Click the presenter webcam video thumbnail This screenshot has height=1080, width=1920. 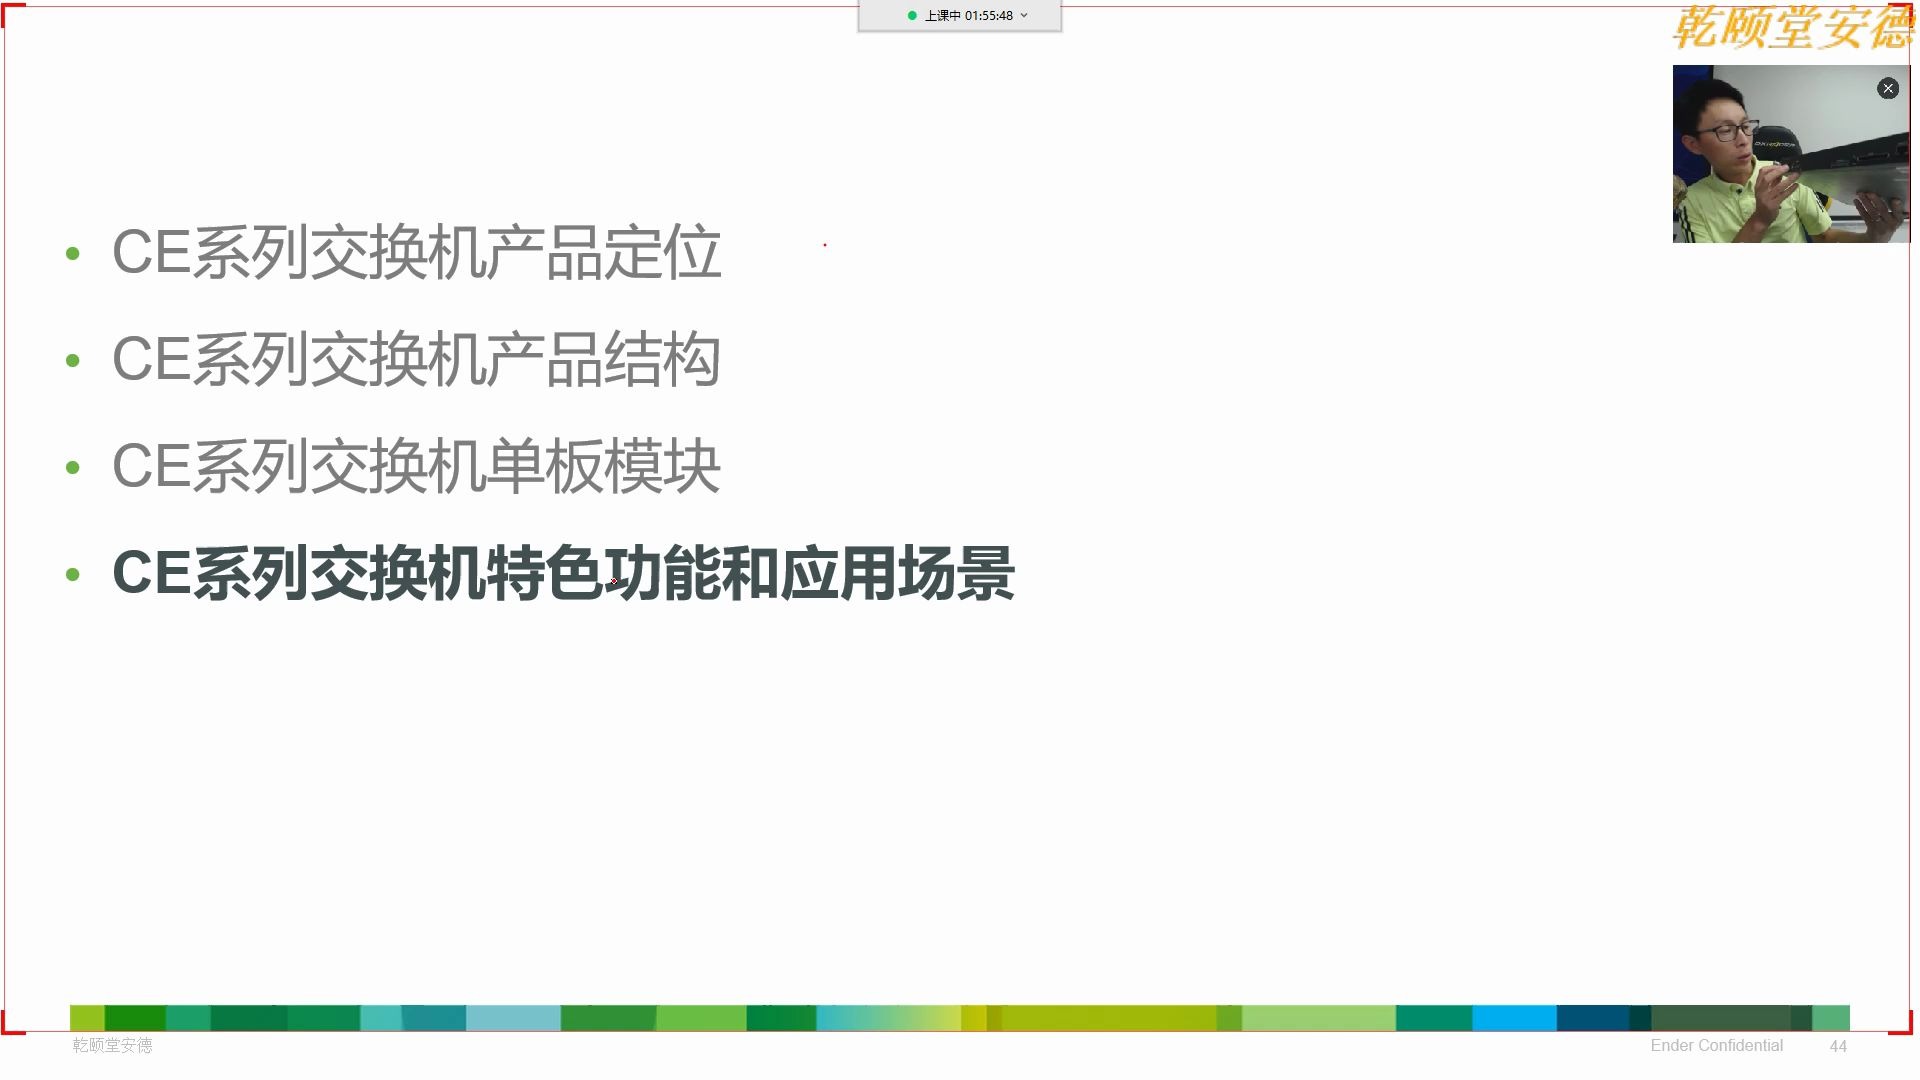click(x=1791, y=154)
